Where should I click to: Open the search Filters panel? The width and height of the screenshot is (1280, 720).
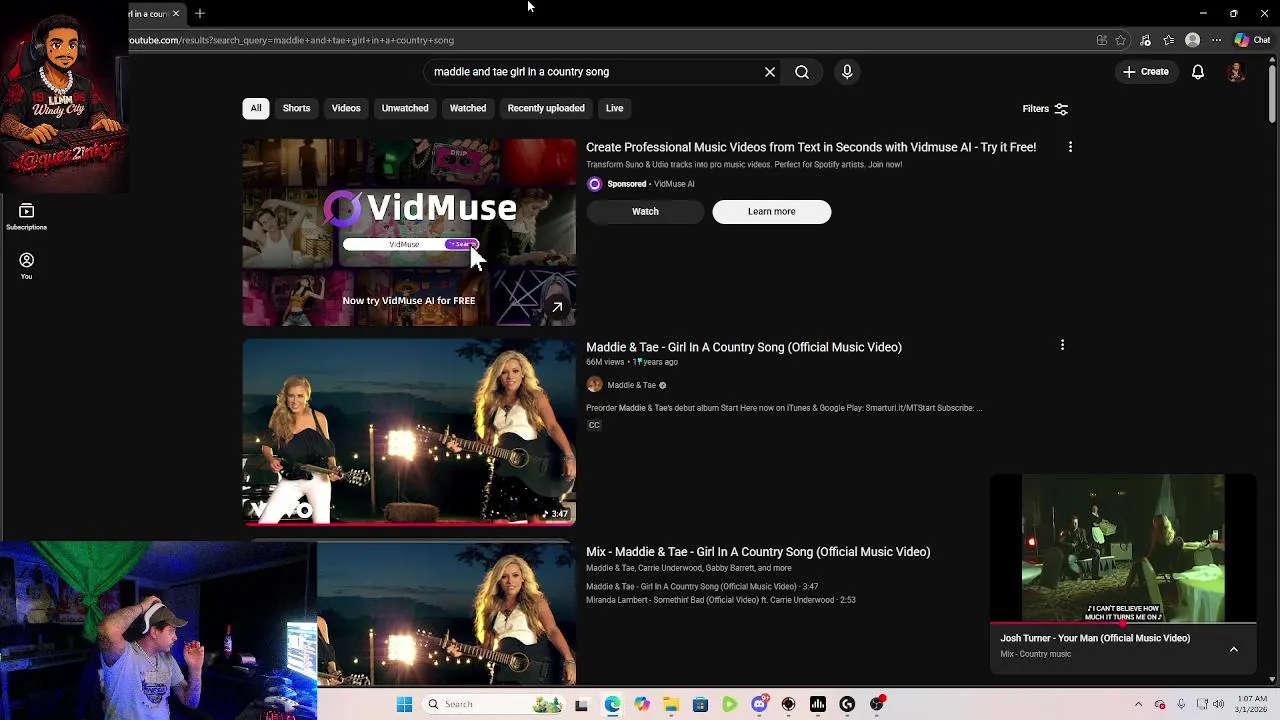tap(1045, 109)
